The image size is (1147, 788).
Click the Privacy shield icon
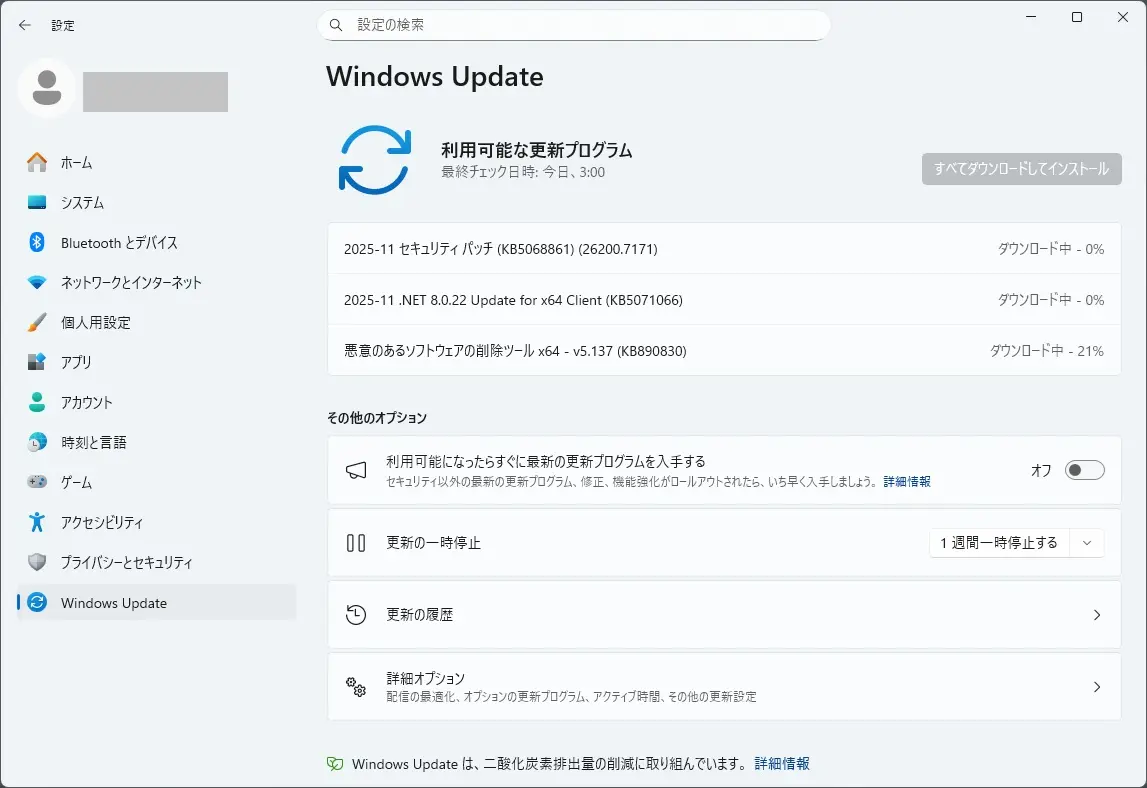(x=37, y=562)
